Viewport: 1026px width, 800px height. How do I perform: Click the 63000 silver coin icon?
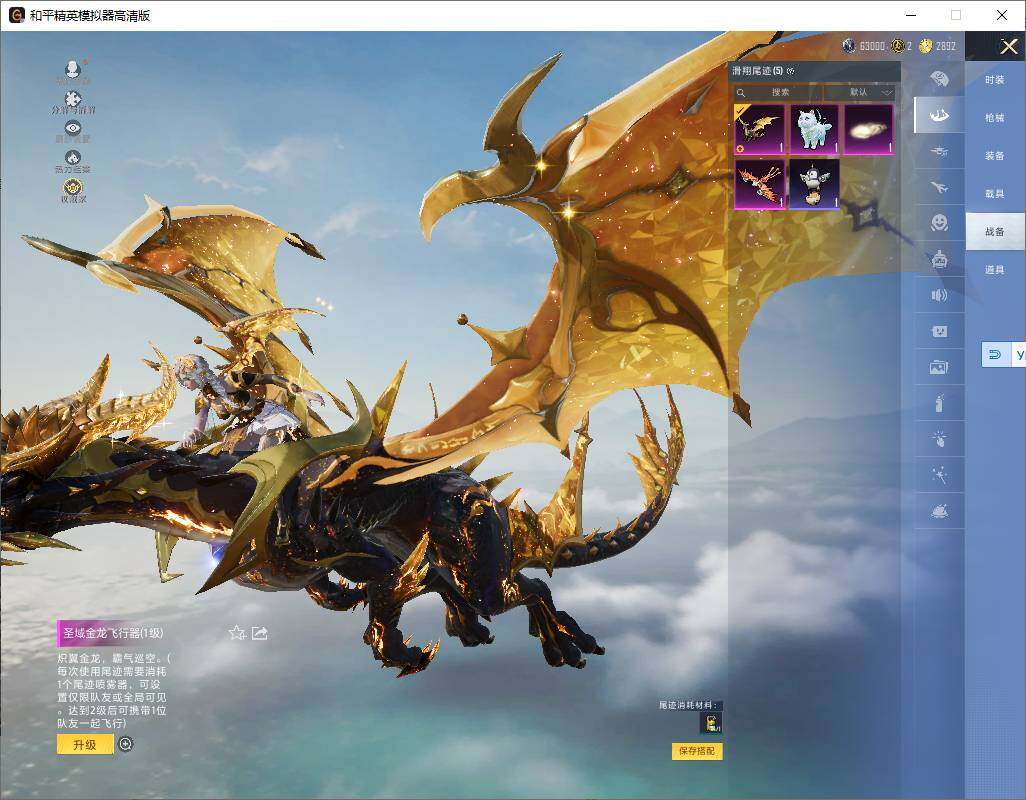849,46
